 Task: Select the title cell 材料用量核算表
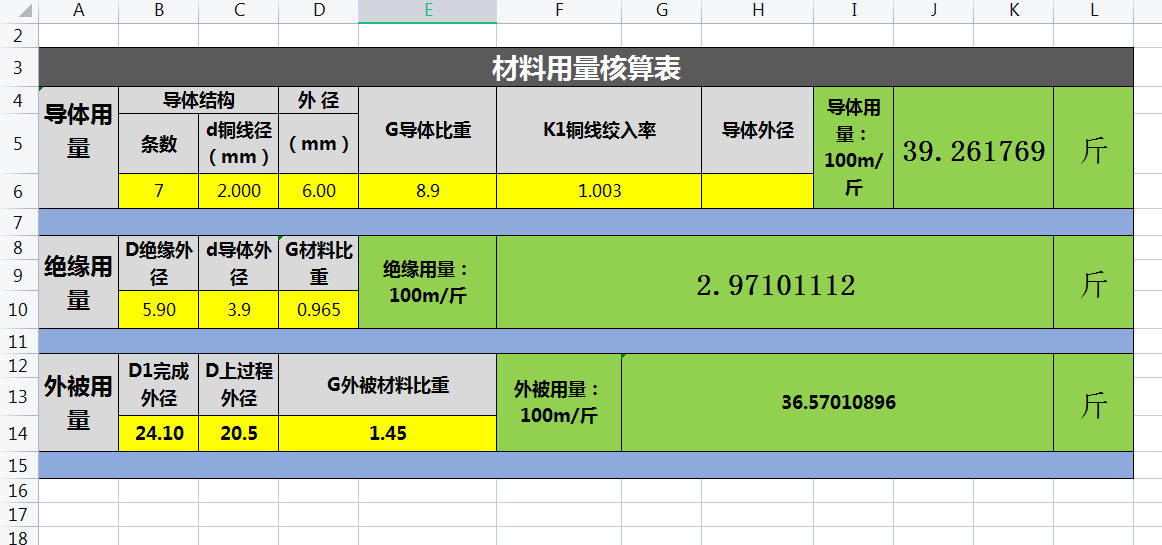(x=586, y=68)
